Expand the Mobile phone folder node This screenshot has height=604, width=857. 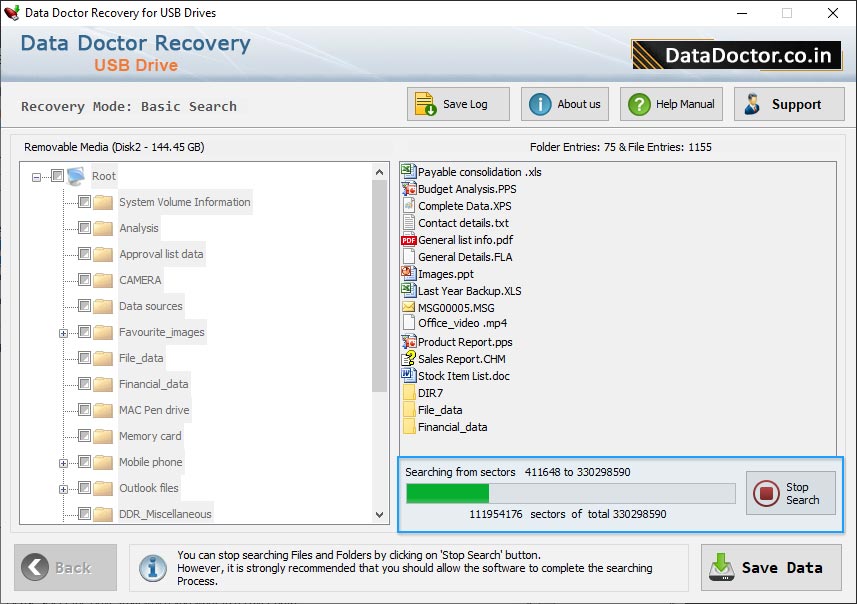64,463
